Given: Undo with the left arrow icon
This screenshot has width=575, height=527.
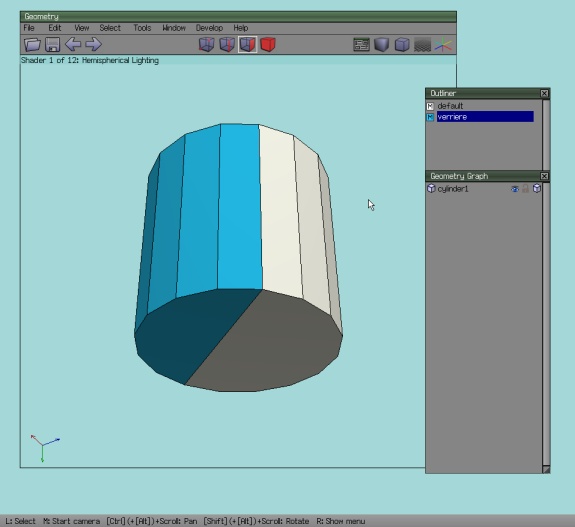Looking at the screenshot, I should tap(73, 44).
